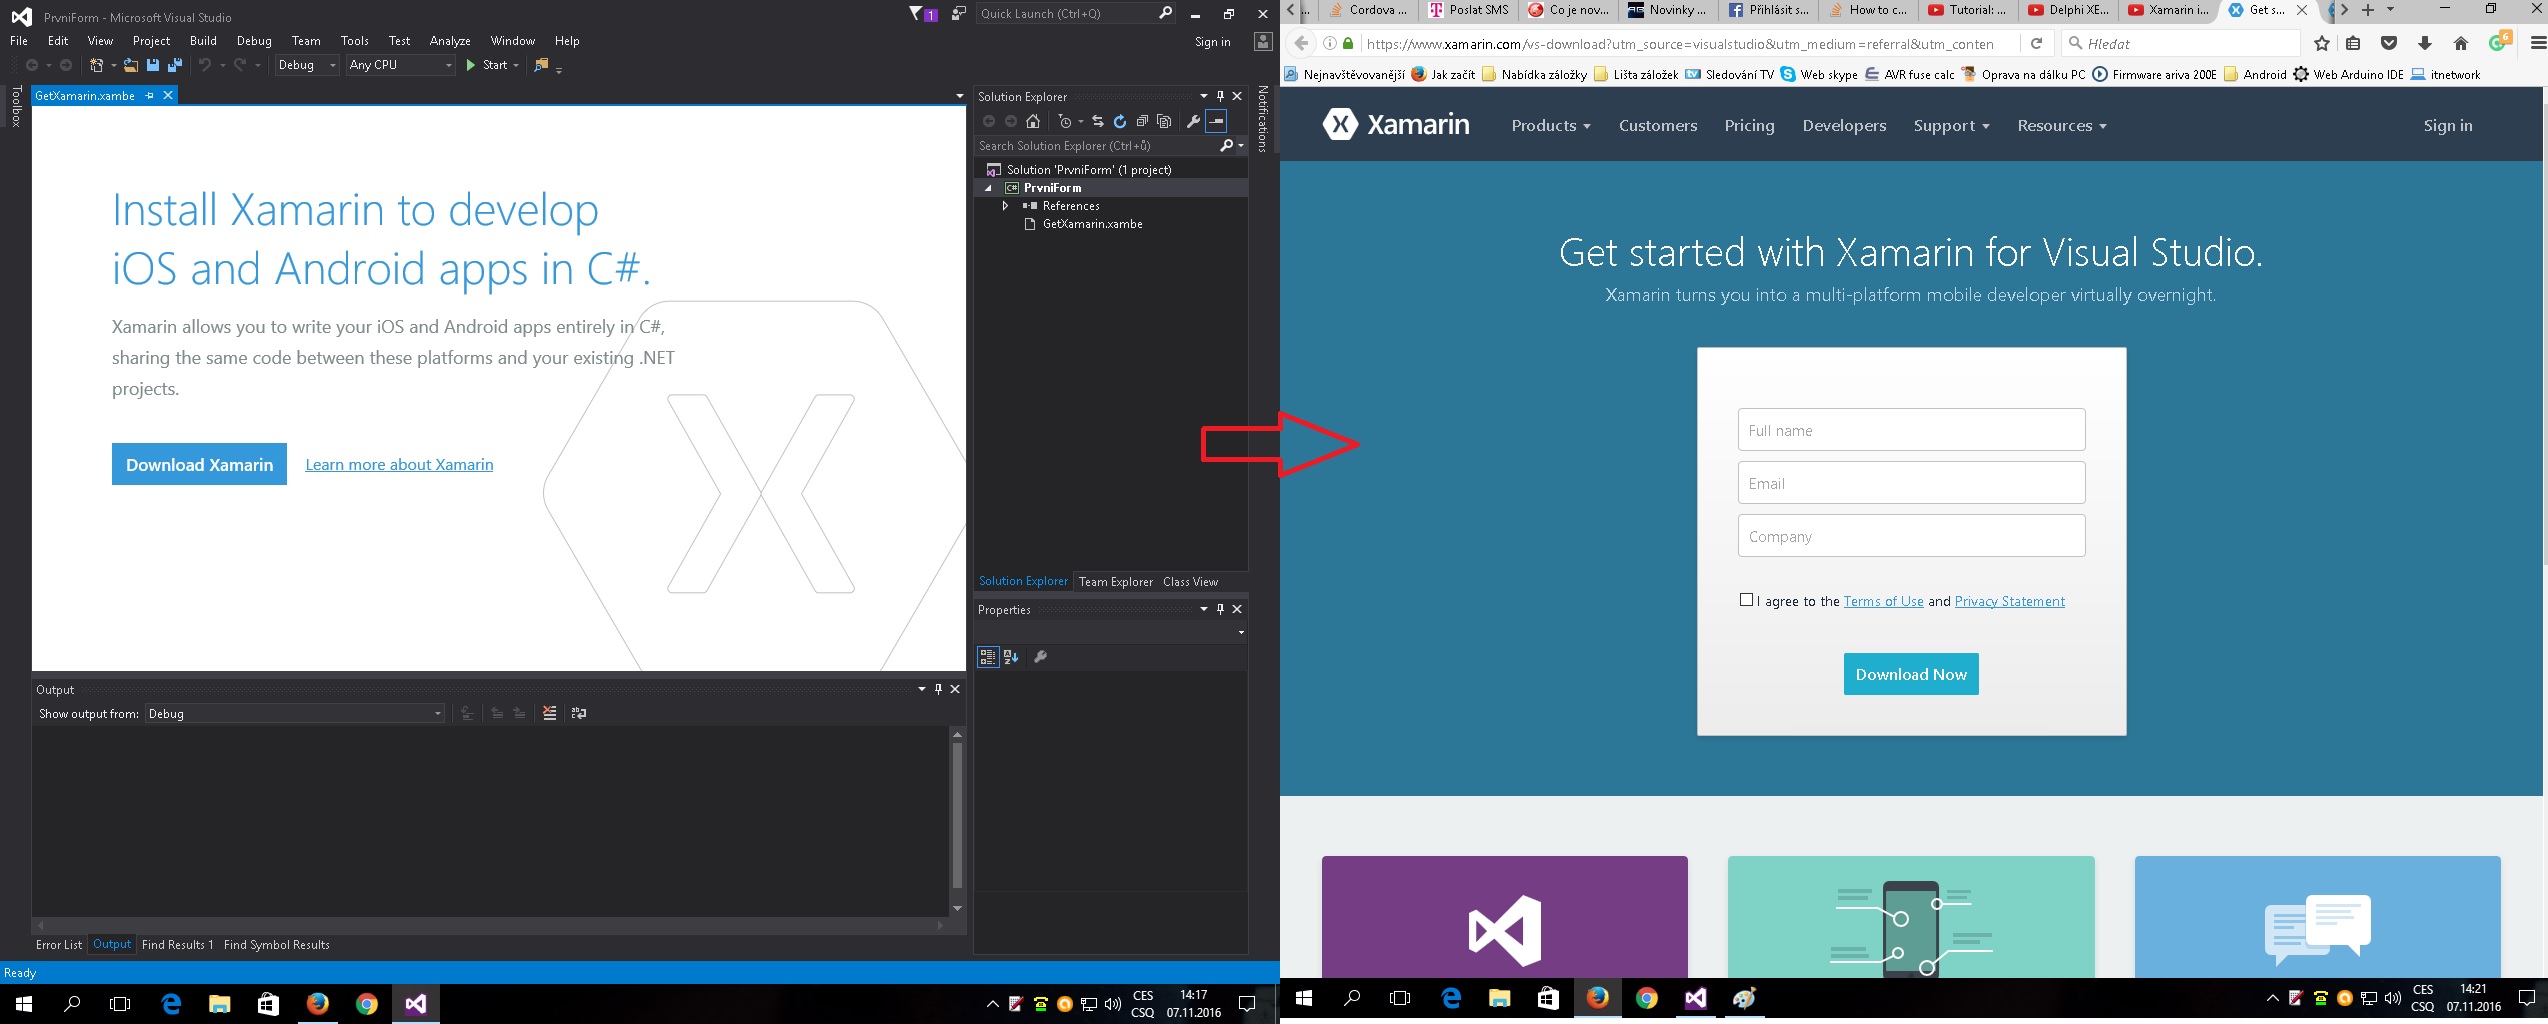Open Edge from the left taskbar
This screenshot has width=2548, height=1024.
(x=171, y=1003)
